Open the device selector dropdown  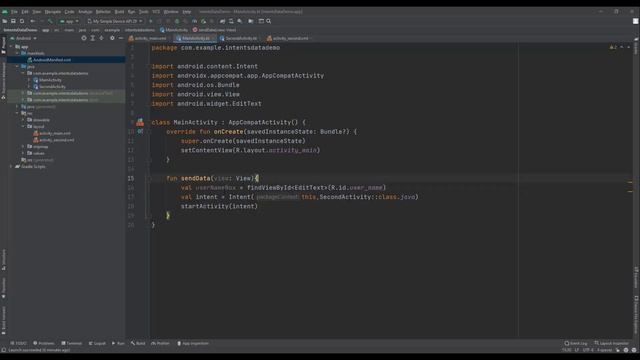pyautogui.click(x=115, y=21)
